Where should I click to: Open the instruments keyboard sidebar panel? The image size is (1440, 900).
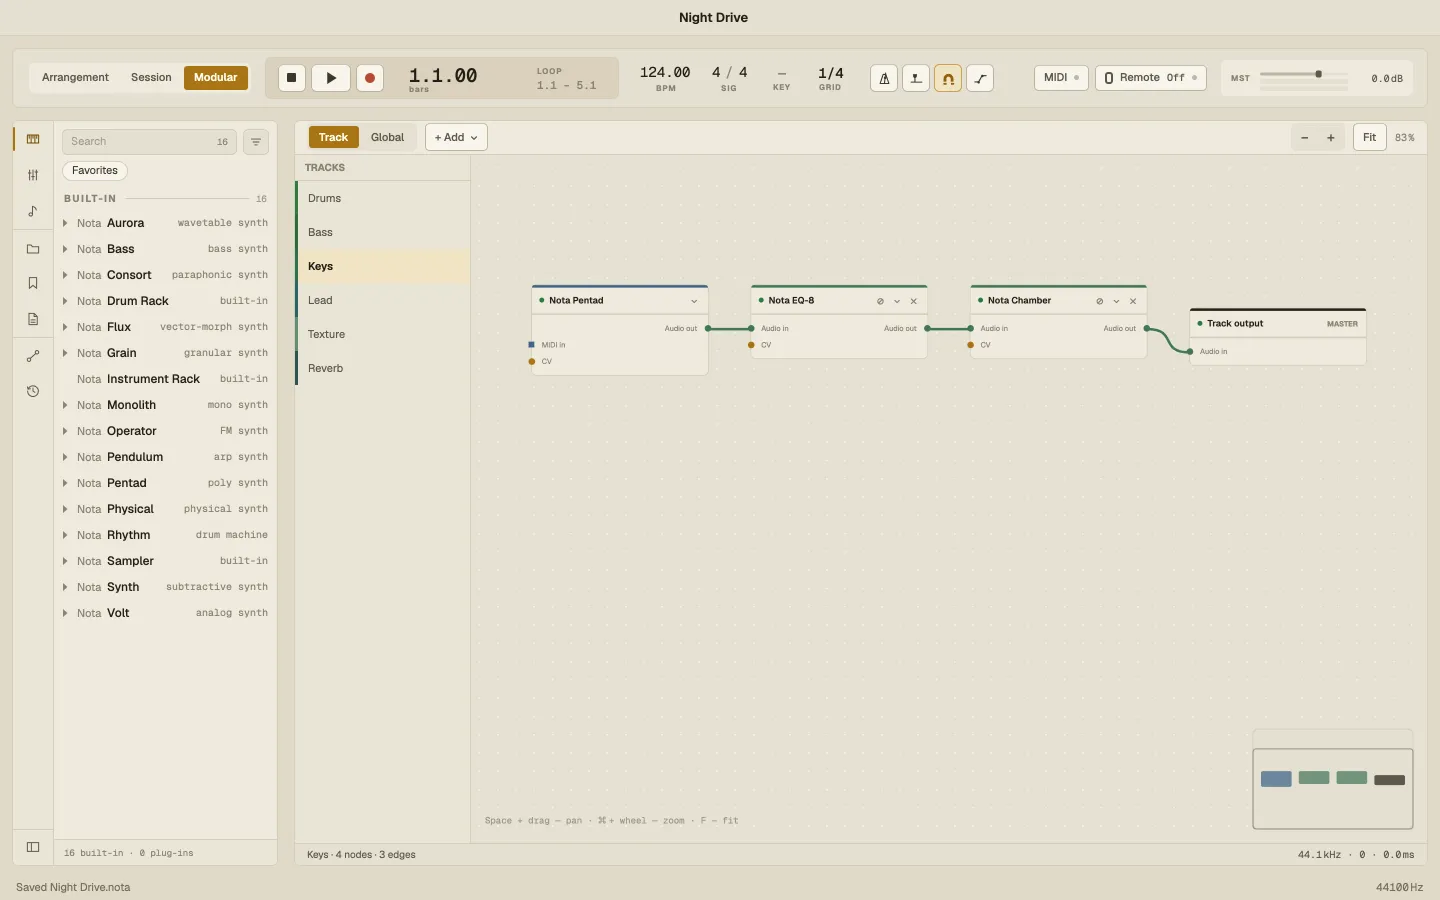[x=33, y=139]
